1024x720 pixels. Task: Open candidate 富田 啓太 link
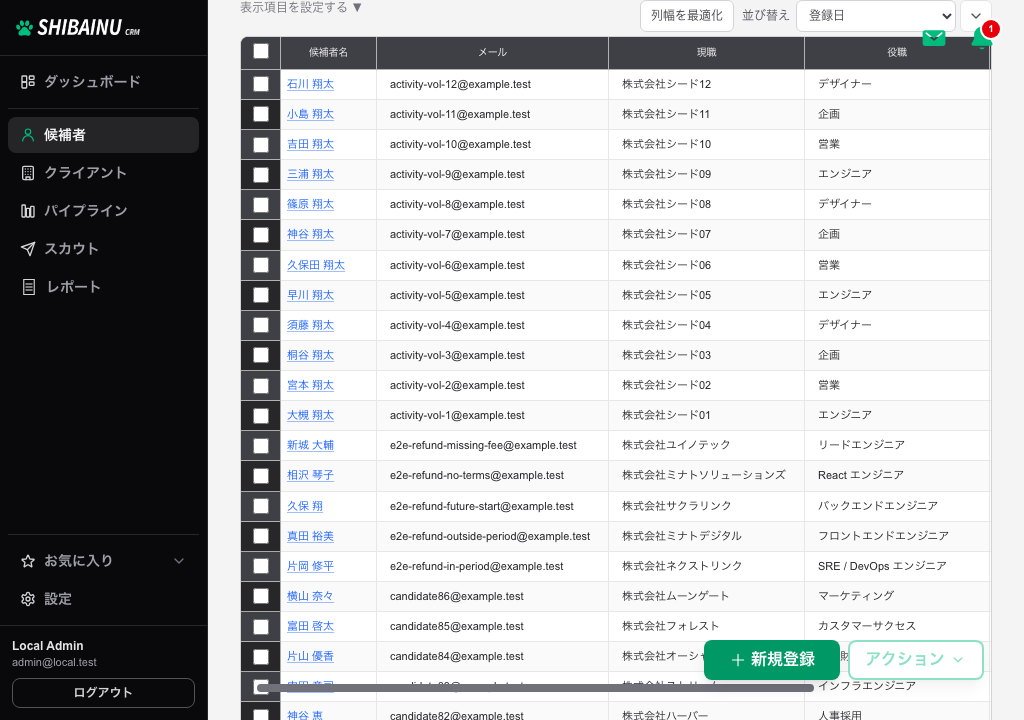[x=310, y=627]
